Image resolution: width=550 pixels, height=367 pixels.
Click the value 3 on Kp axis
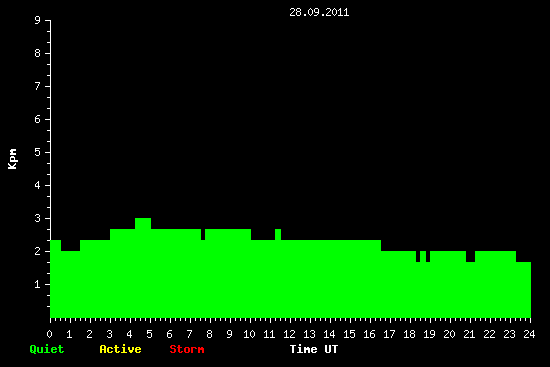pos(38,218)
